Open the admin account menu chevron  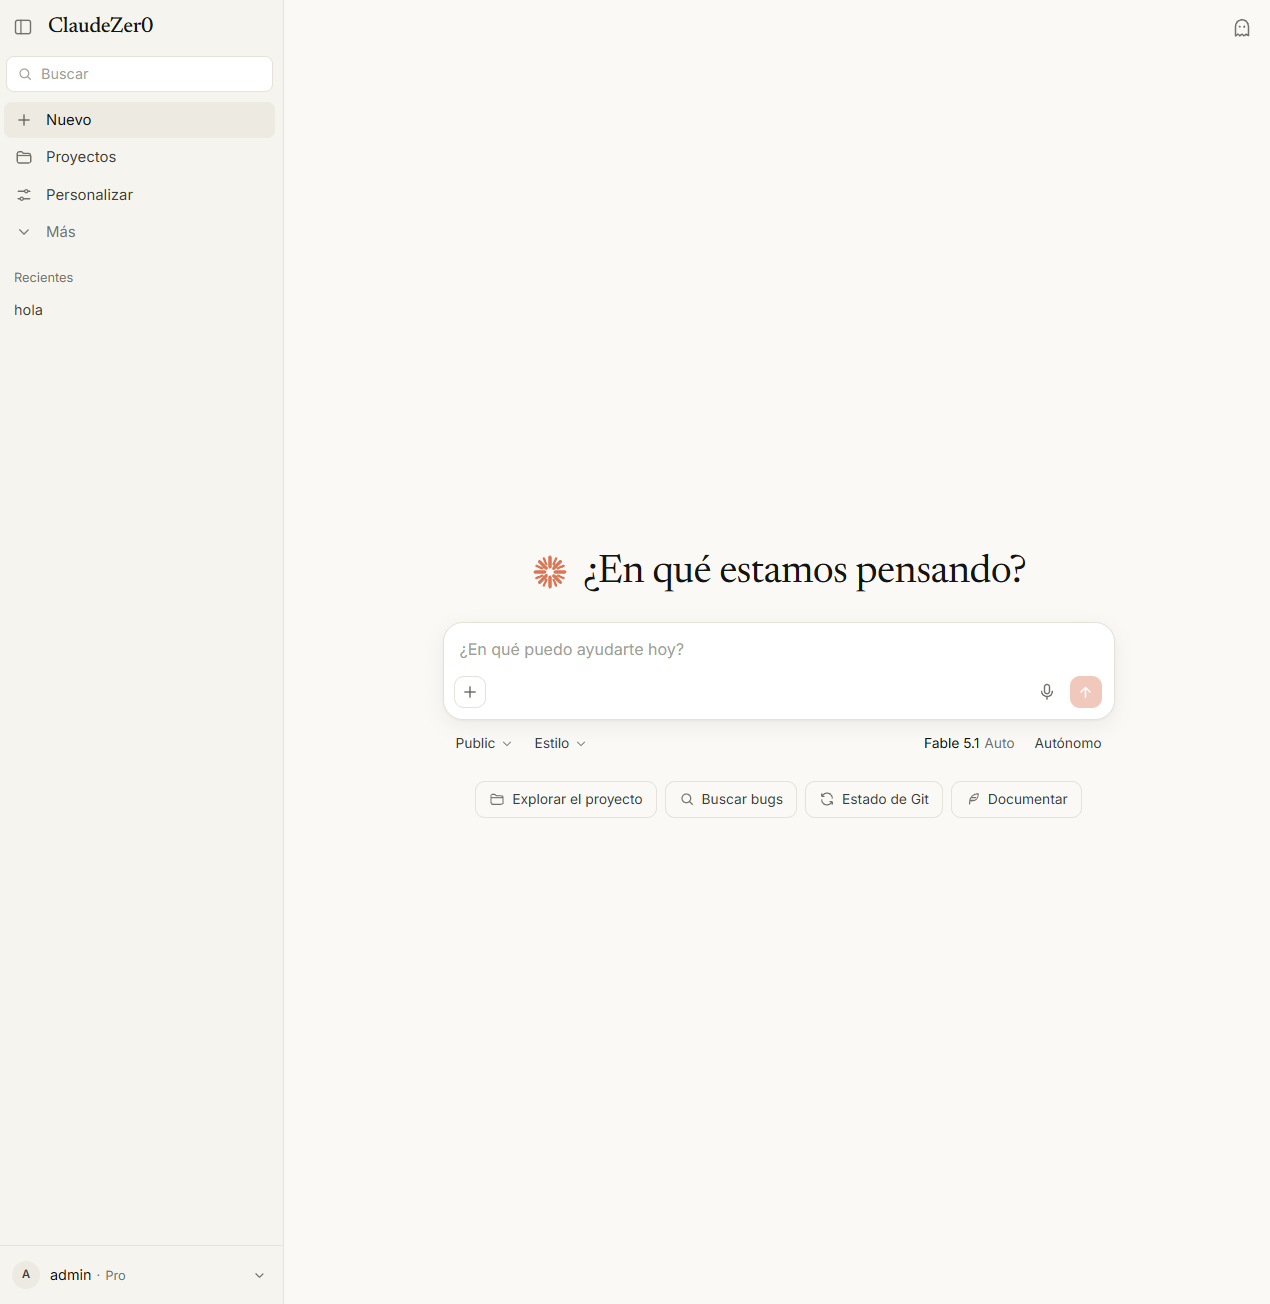(x=259, y=1275)
